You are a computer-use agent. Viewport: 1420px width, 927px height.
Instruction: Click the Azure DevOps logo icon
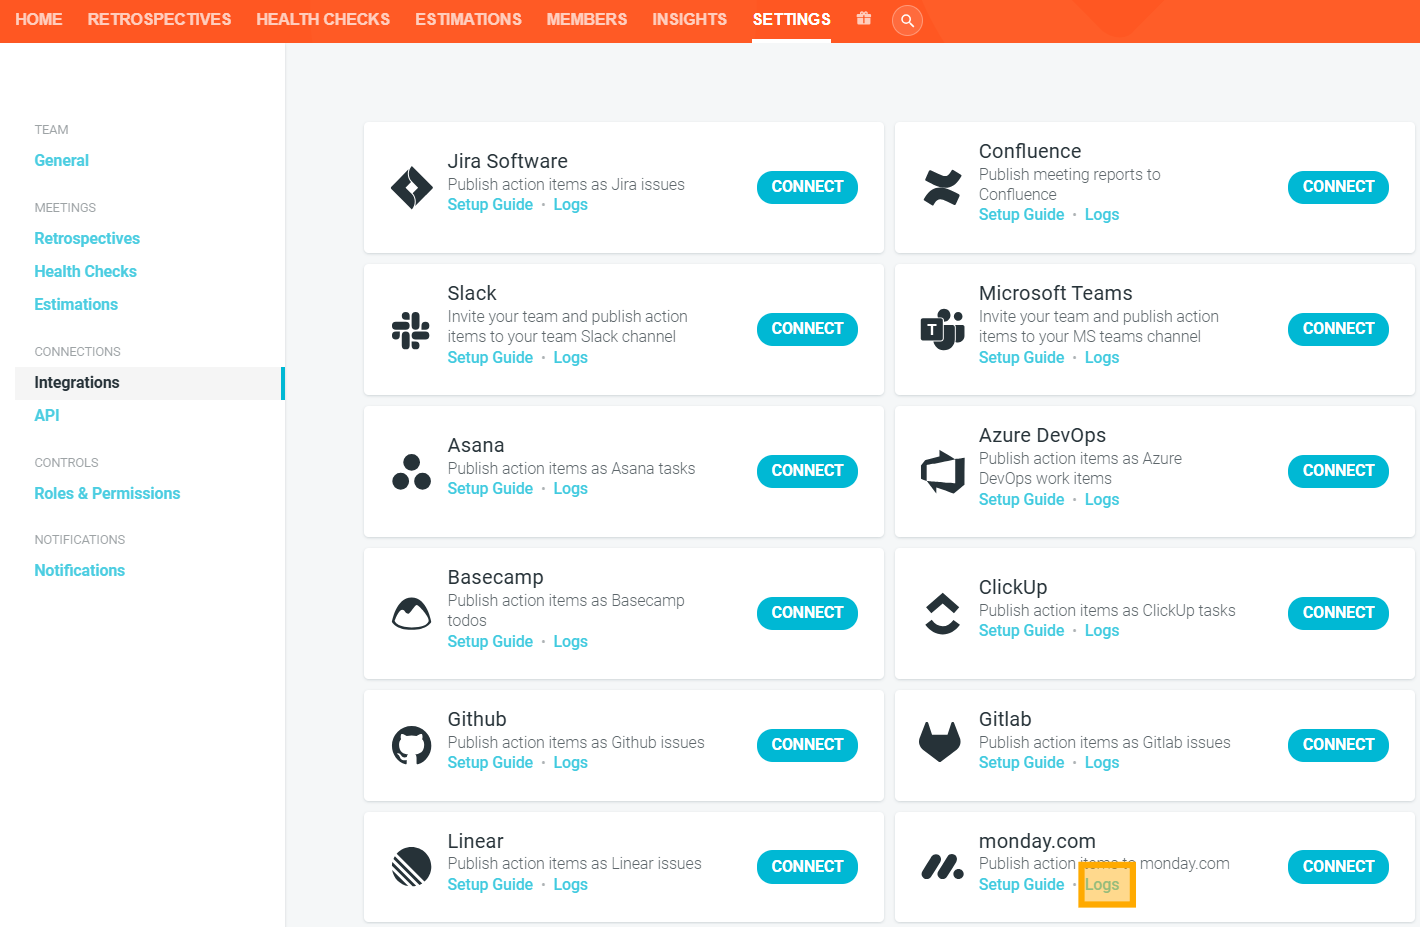[x=942, y=472]
